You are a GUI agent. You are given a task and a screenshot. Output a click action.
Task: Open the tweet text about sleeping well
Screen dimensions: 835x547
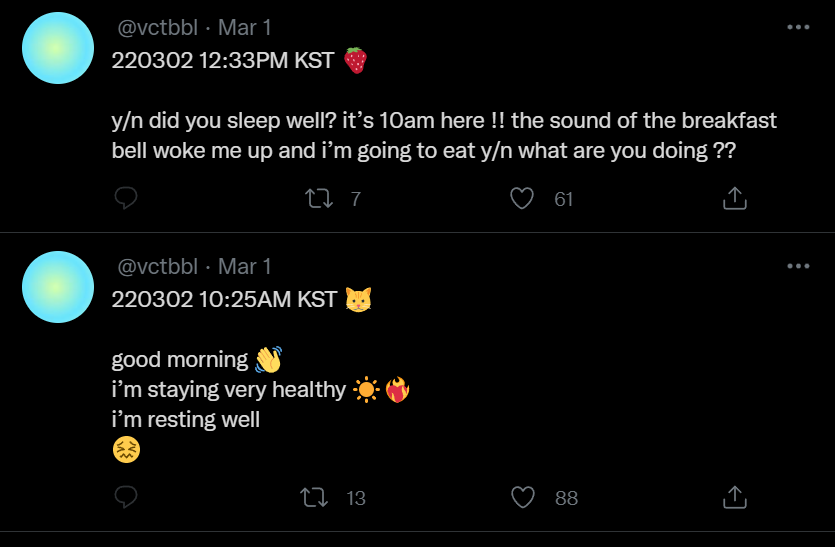444,136
